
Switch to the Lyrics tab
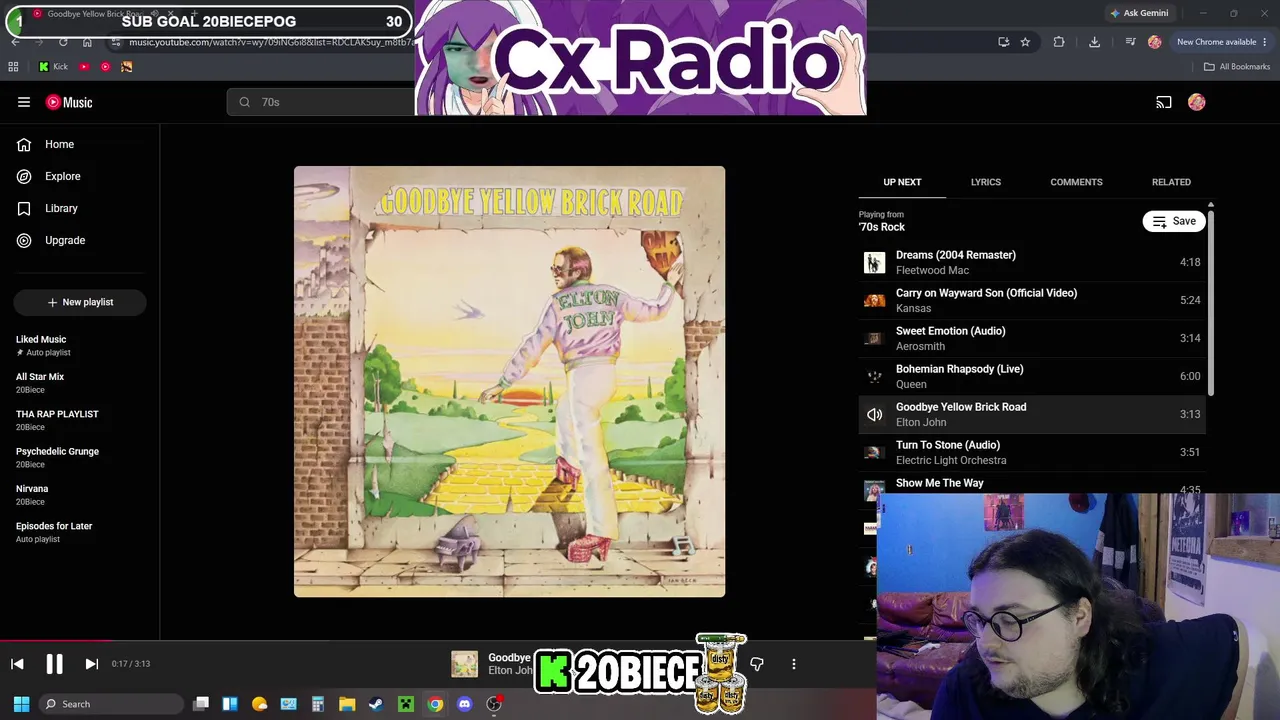pos(986,182)
